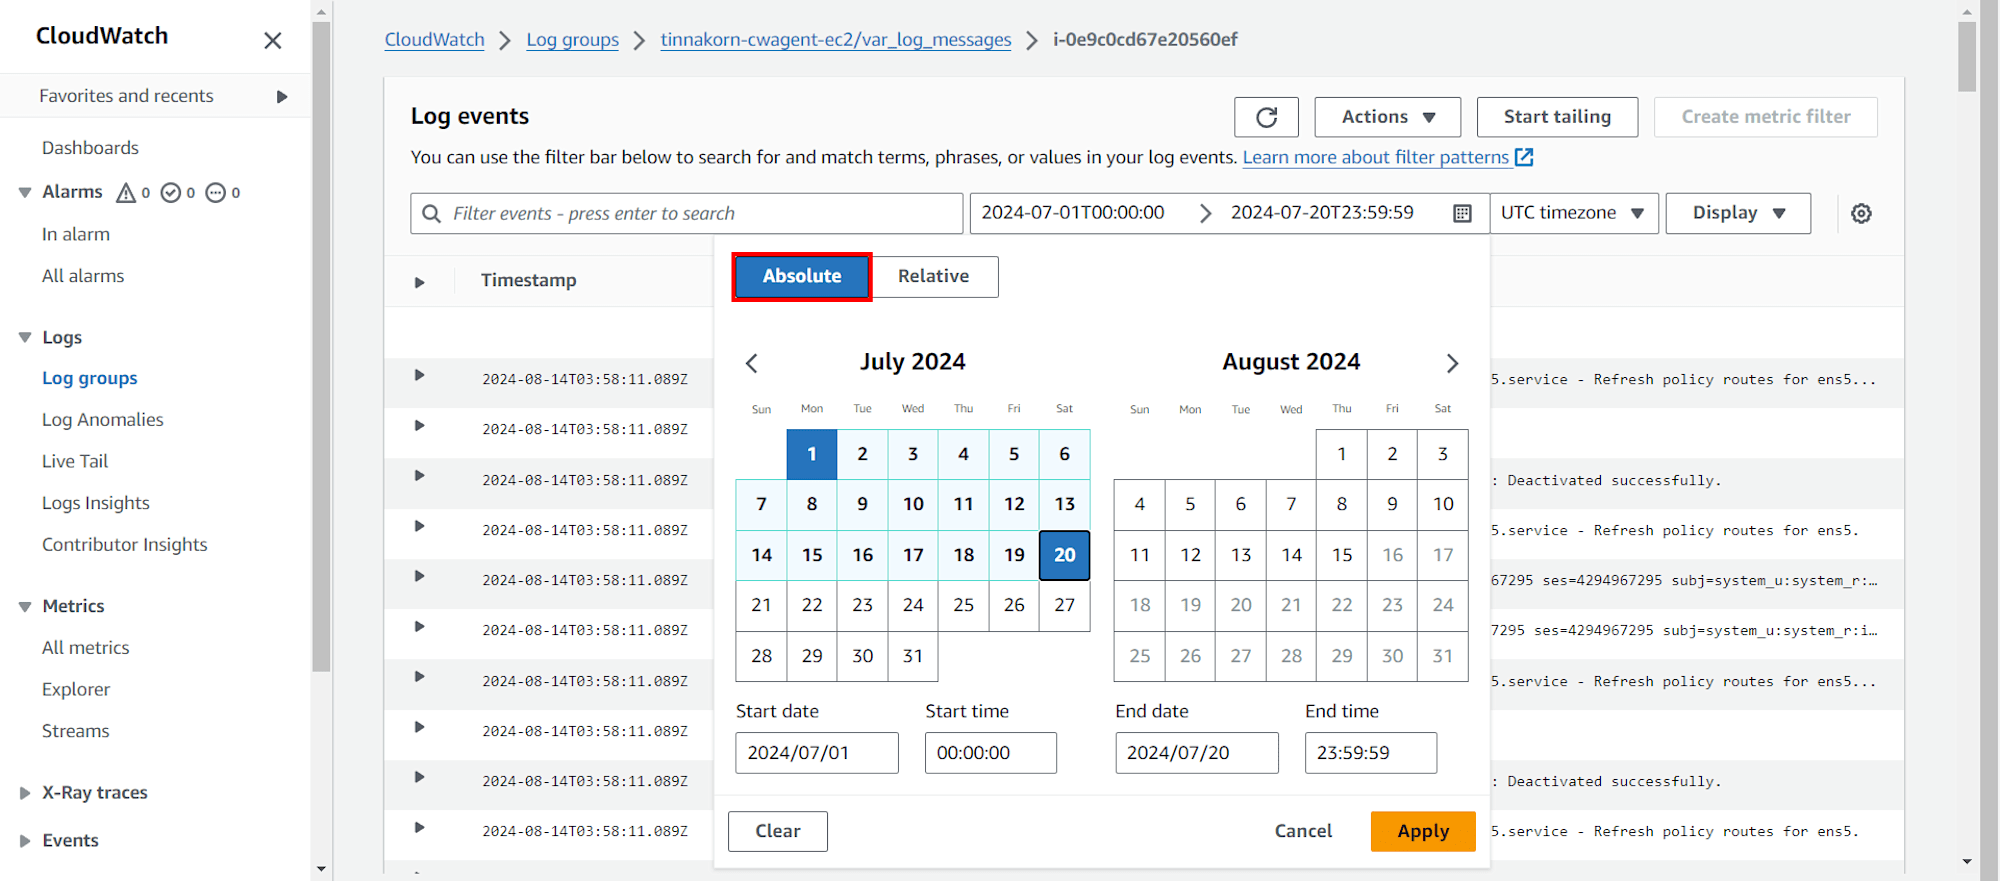Expand Favorites and recents arrow

[x=282, y=96]
